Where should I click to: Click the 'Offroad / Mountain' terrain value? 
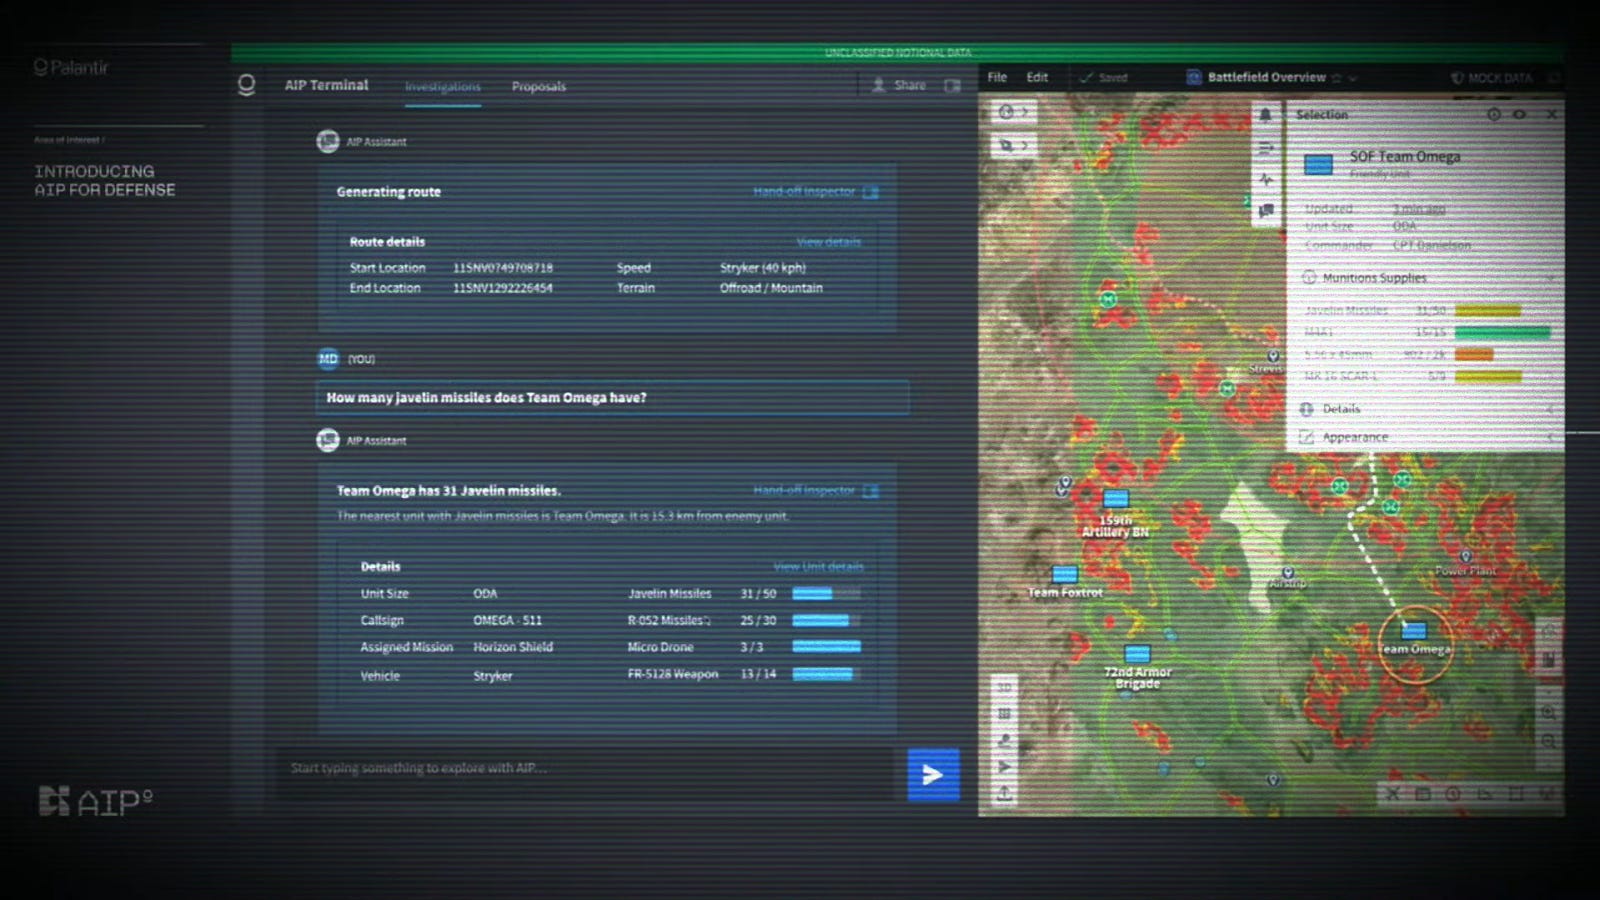click(x=771, y=288)
